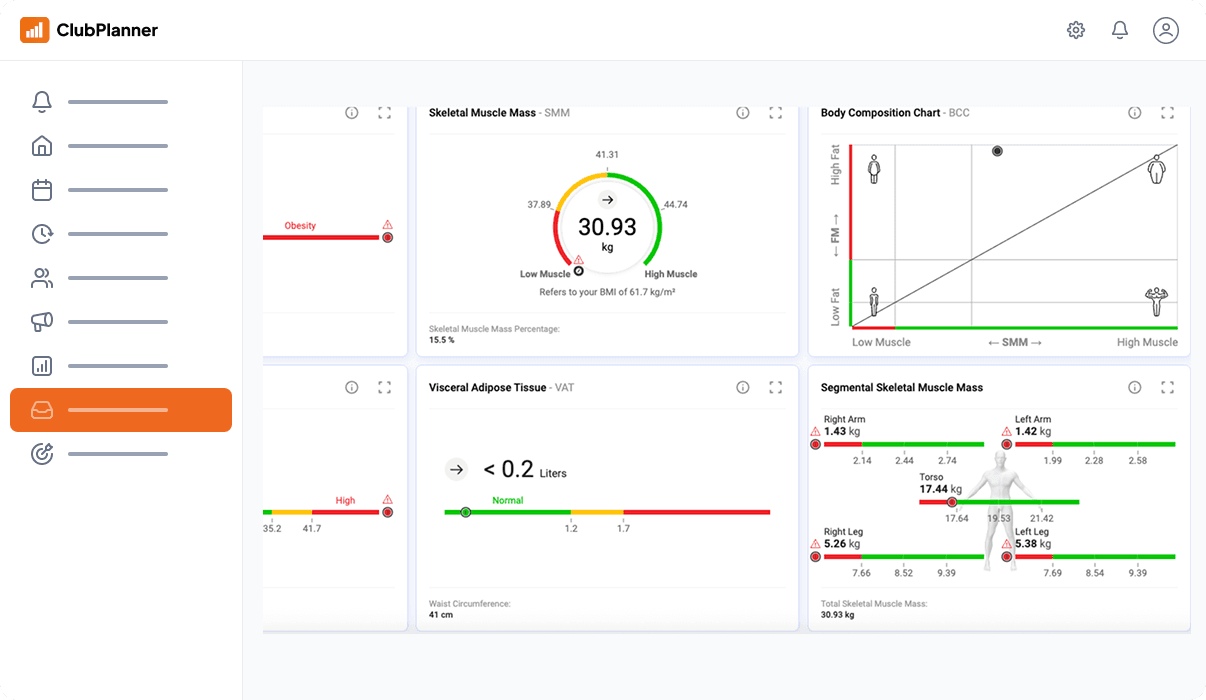1206x700 pixels.
Task: Click the data point in Body Composition Chart
Action: point(997,151)
